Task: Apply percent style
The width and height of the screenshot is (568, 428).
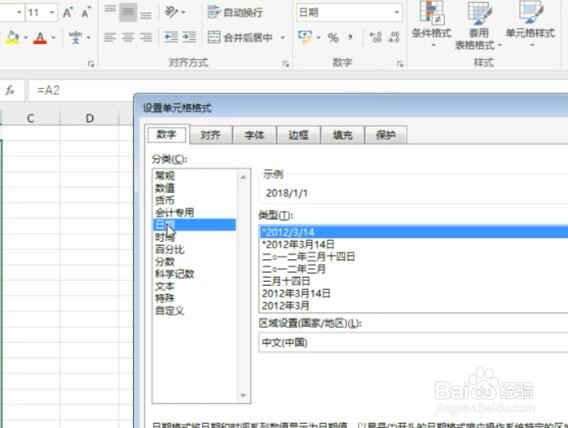Action: point(333,38)
